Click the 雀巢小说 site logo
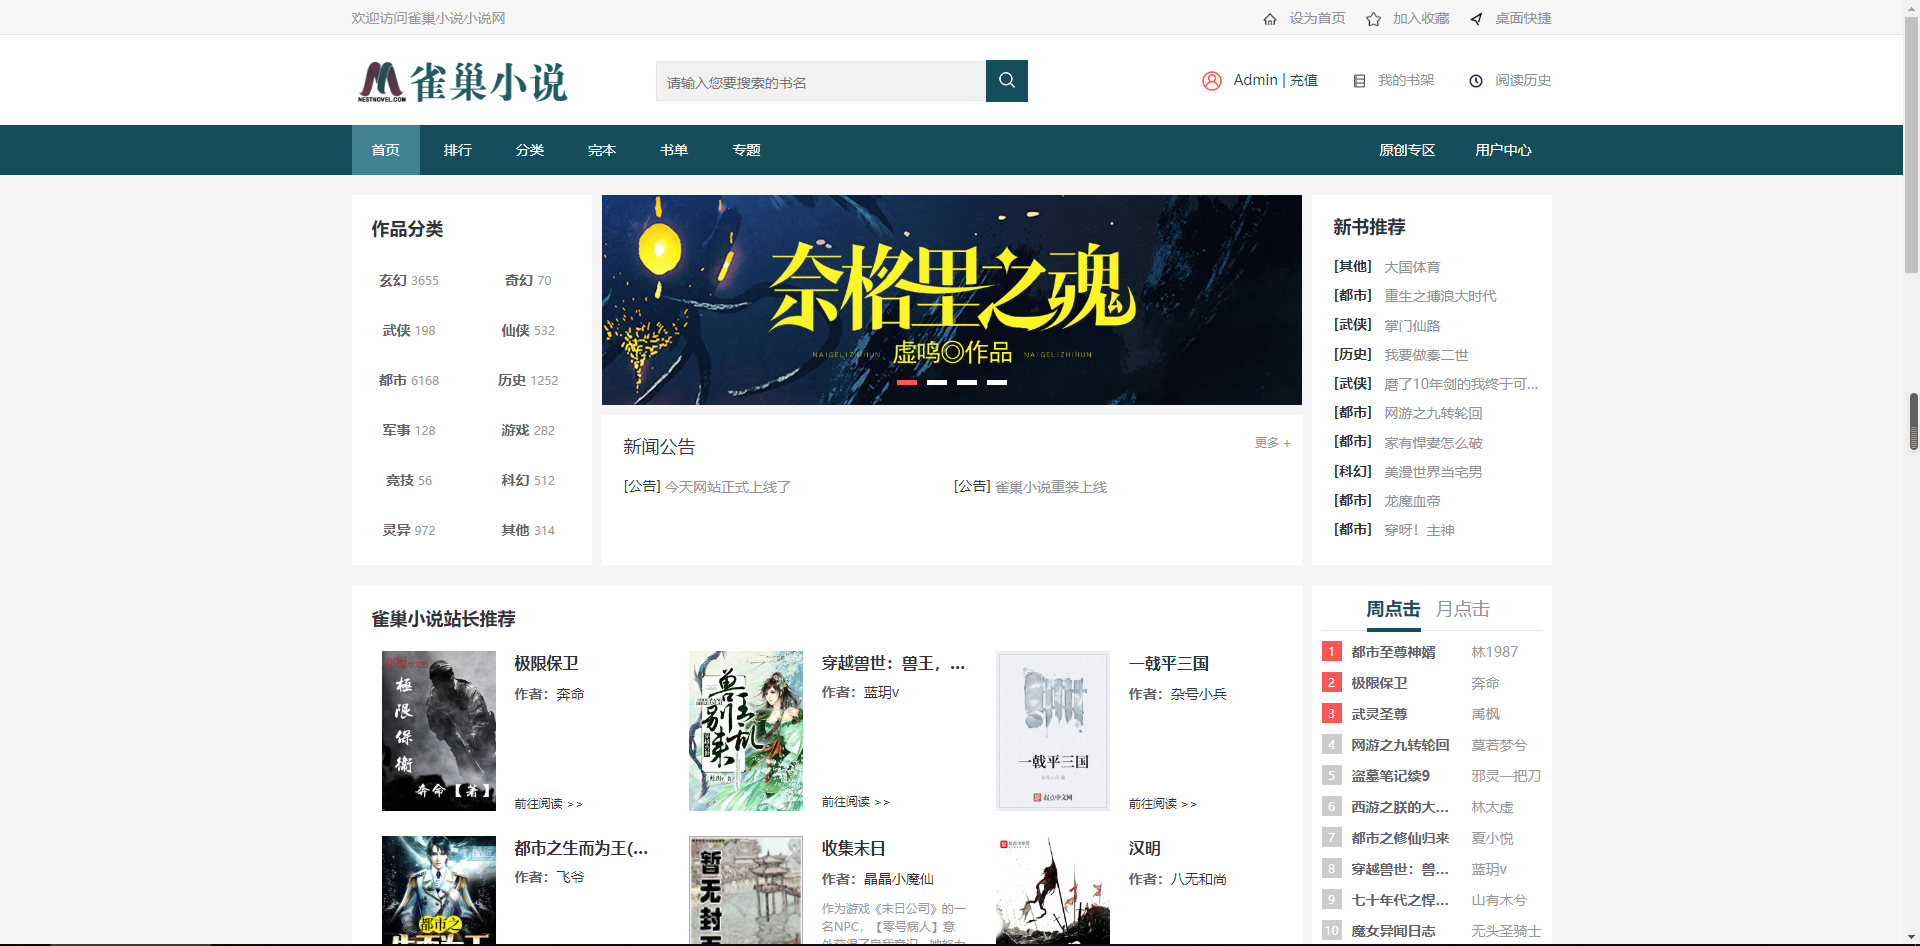This screenshot has width=1920, height=946. coord(462,81)
